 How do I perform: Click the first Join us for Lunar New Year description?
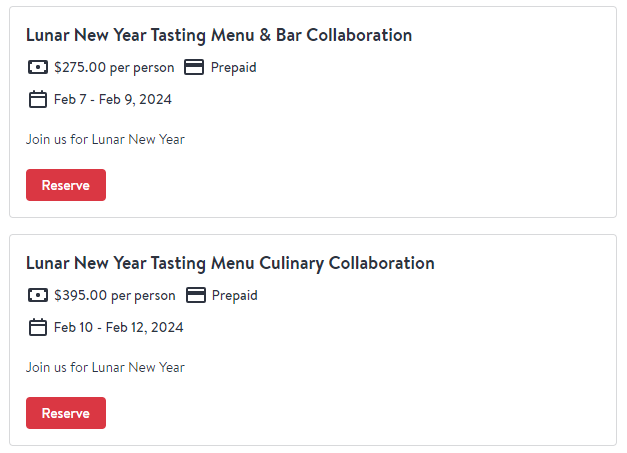[x=105, y=140]
